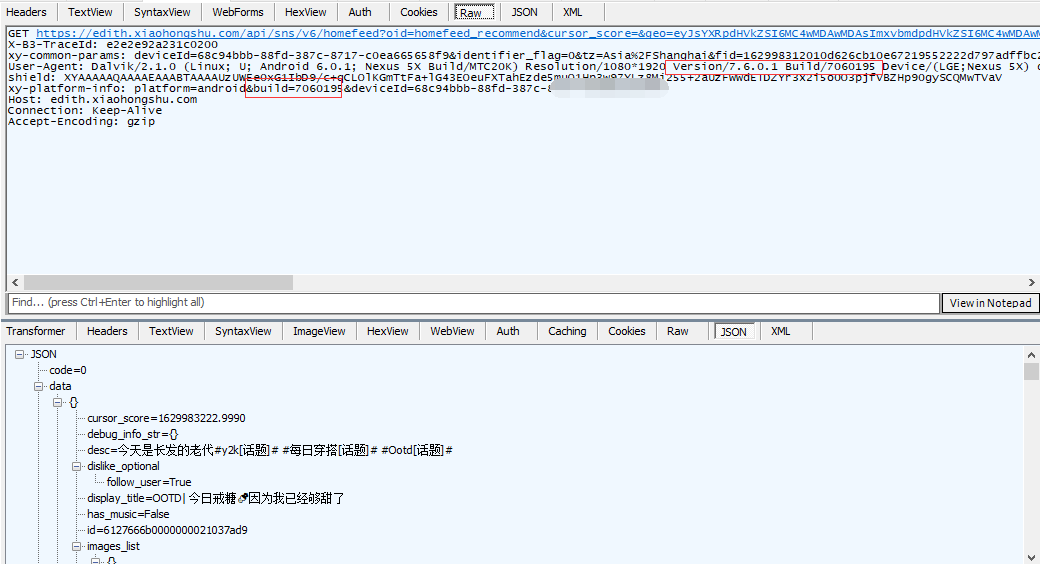Collapse the JSON root node
Image resolution: width=1040 pixels, height=564 pixels.
pos(19,354)
